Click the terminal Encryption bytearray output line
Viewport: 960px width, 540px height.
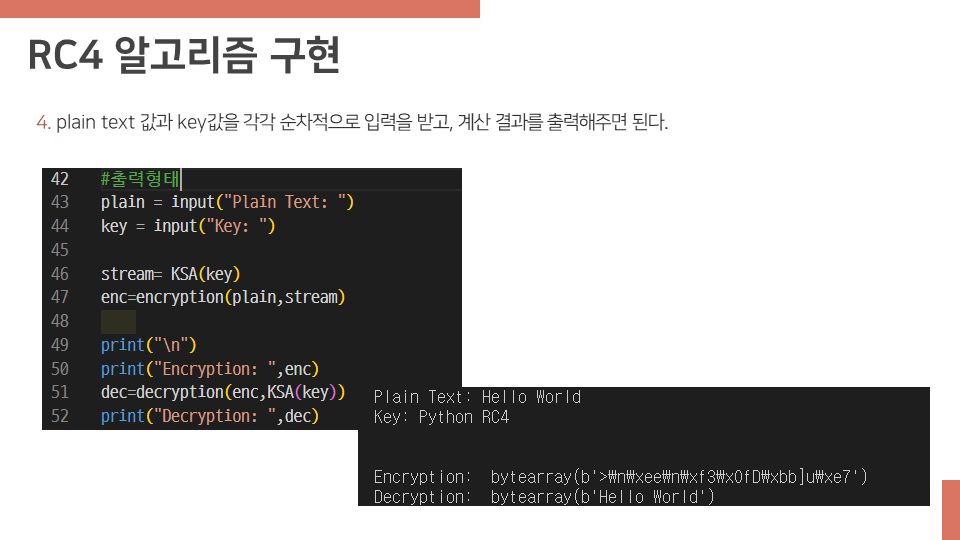pos(620,476)
